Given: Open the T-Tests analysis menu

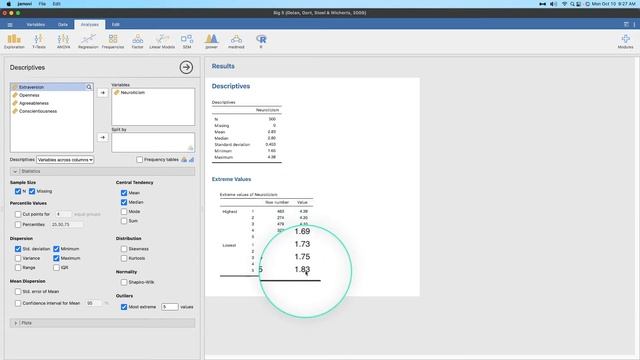Looking at the screenshot, I should click(39, 42).
